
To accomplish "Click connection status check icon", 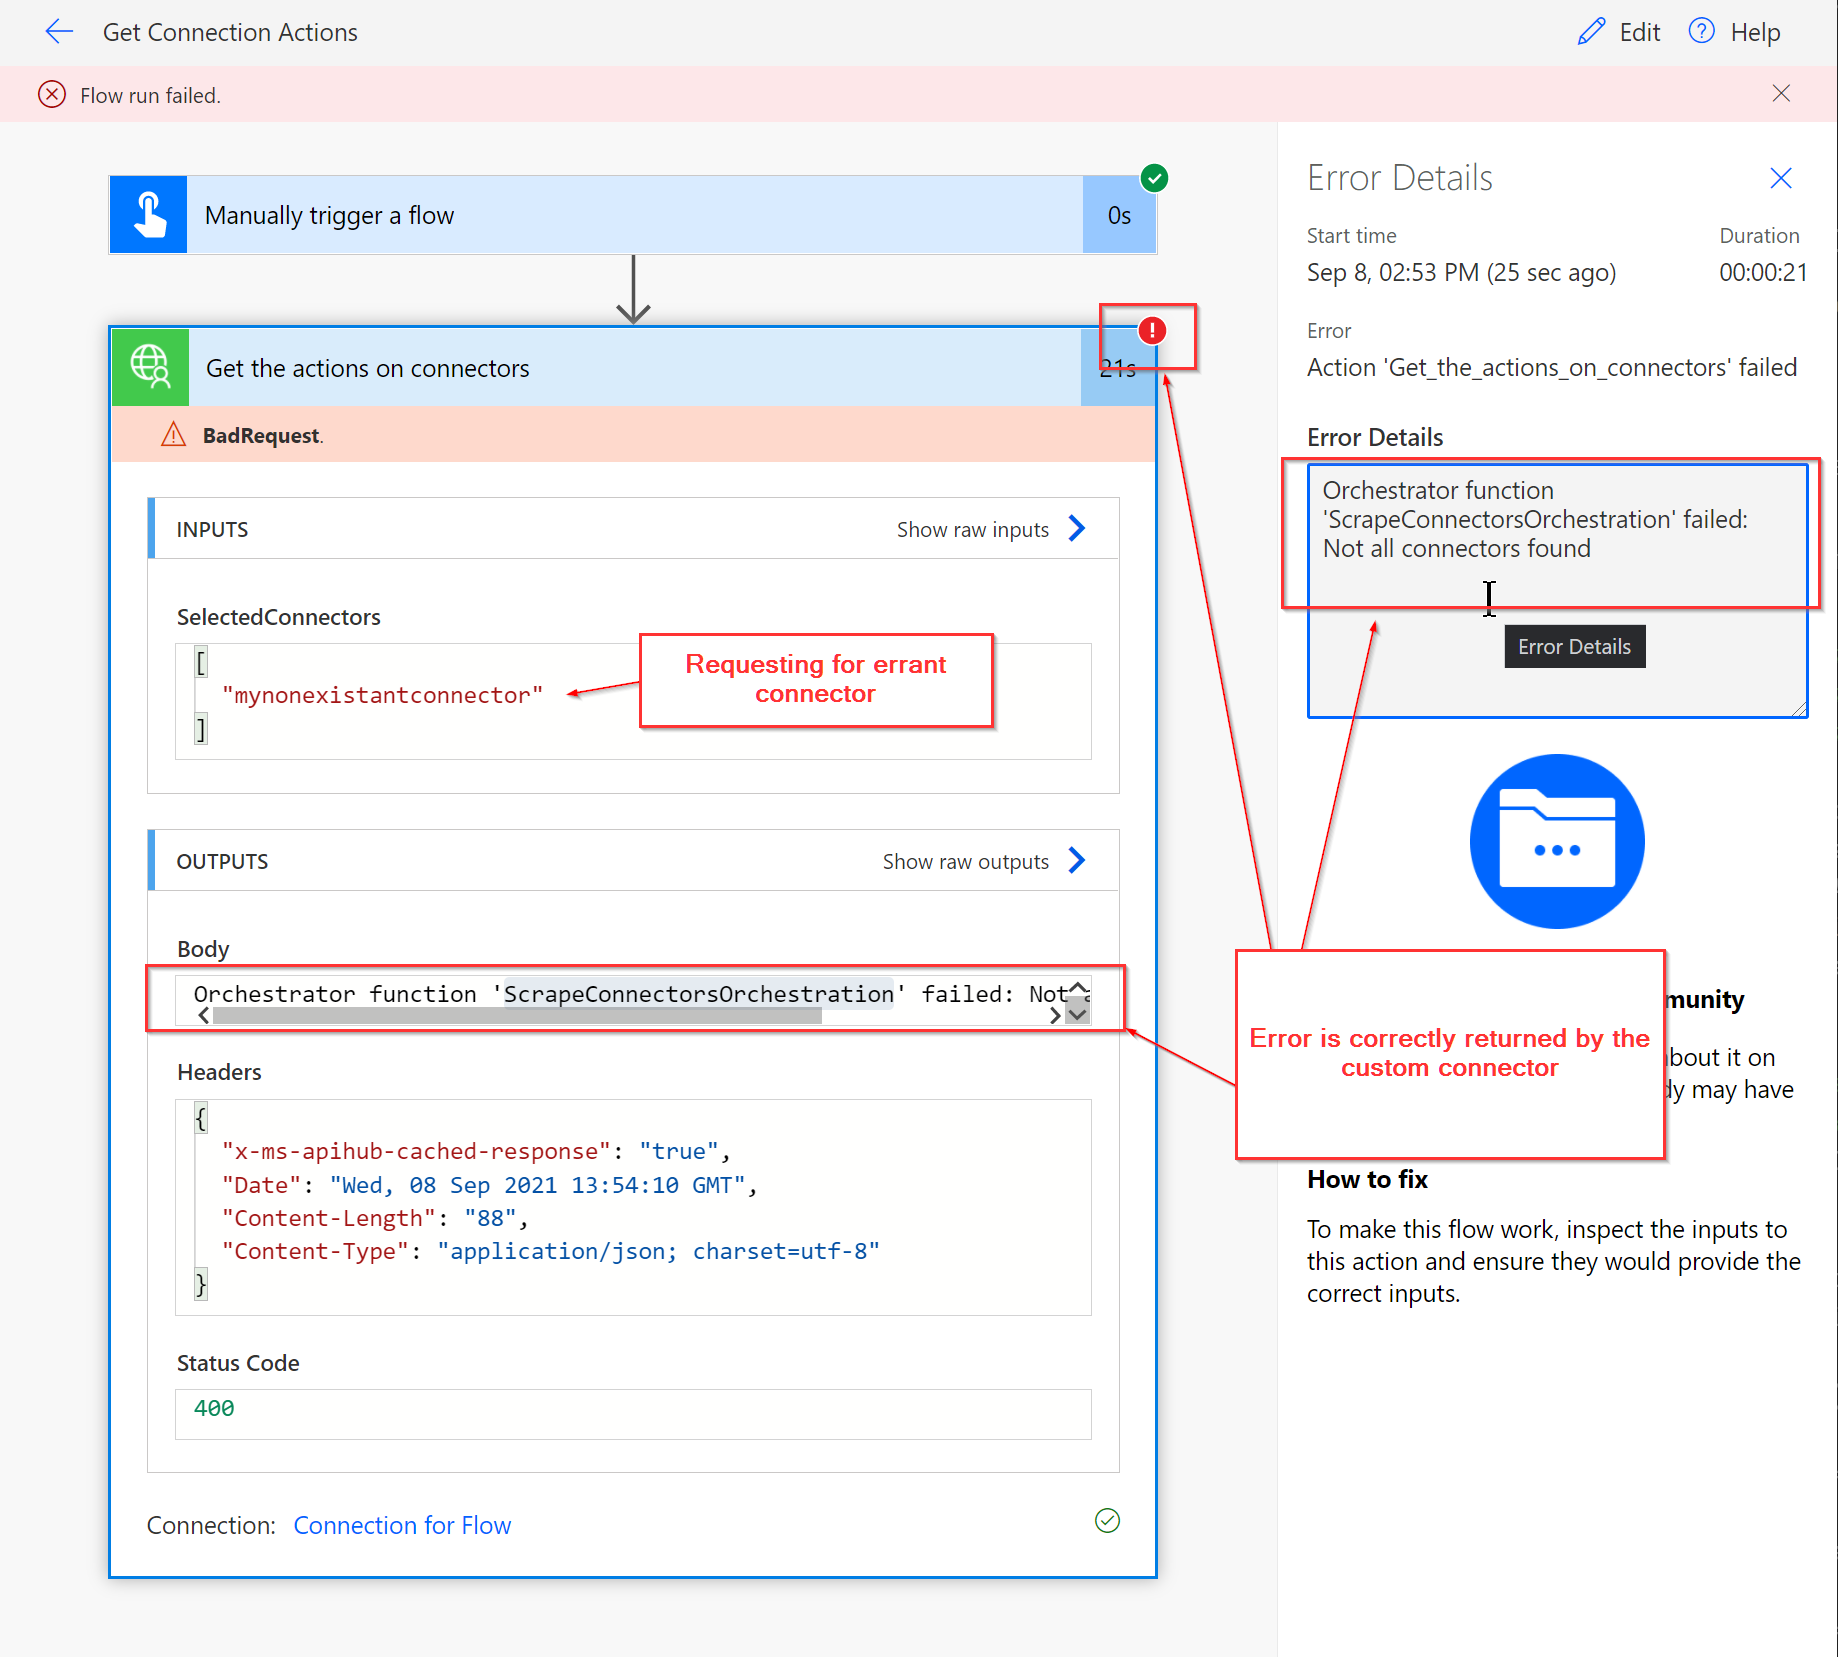I will click(1107, 1521).
